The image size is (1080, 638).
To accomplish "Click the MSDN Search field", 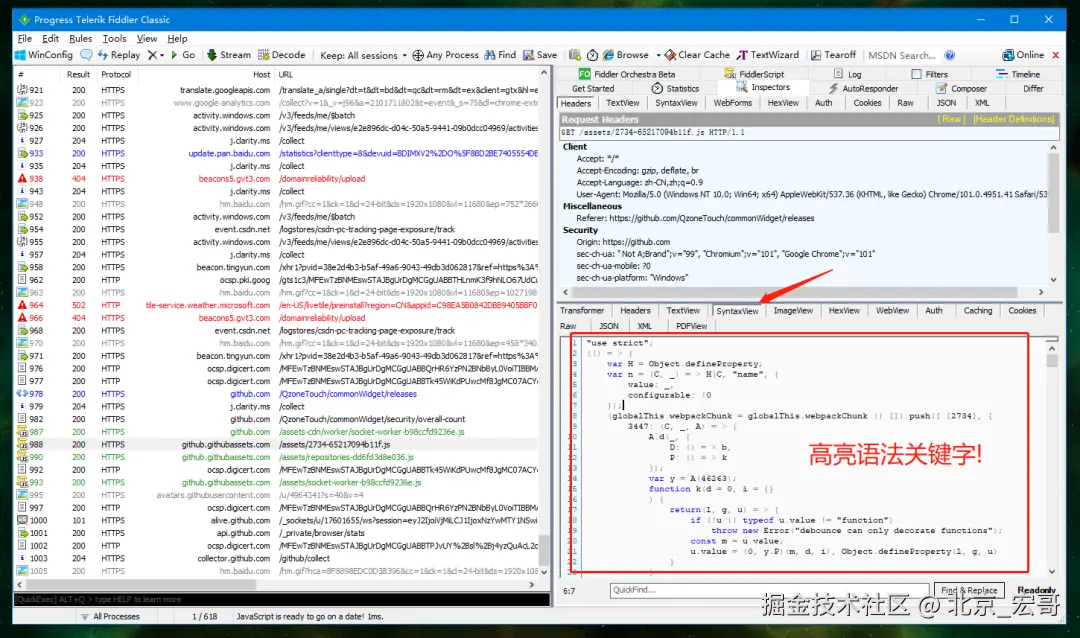I will click(902, 55).
